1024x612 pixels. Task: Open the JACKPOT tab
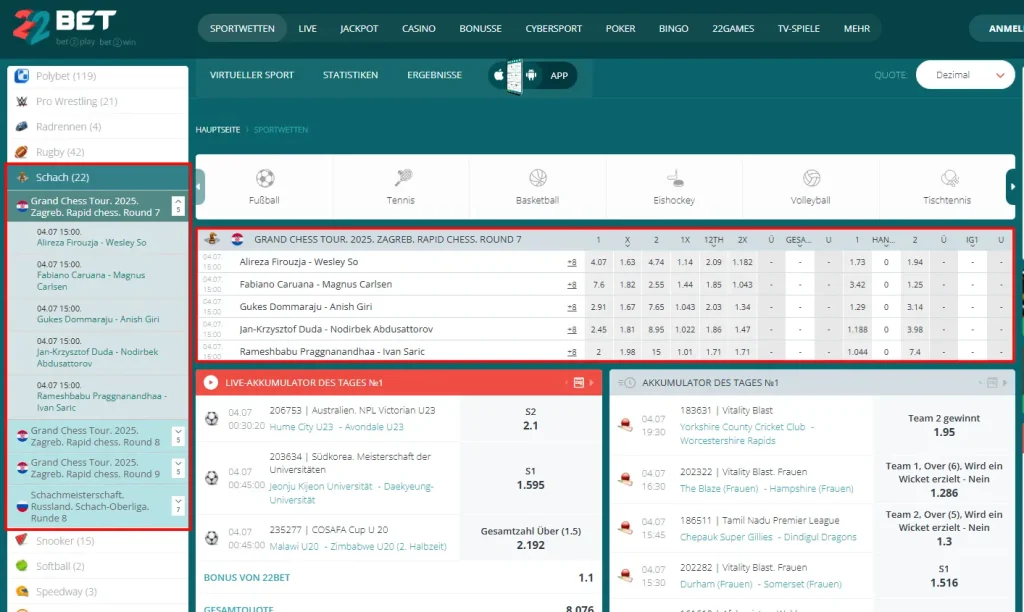(359, 29)
